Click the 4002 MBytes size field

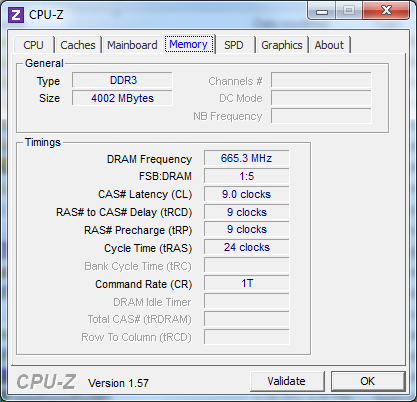pos(122,98)
